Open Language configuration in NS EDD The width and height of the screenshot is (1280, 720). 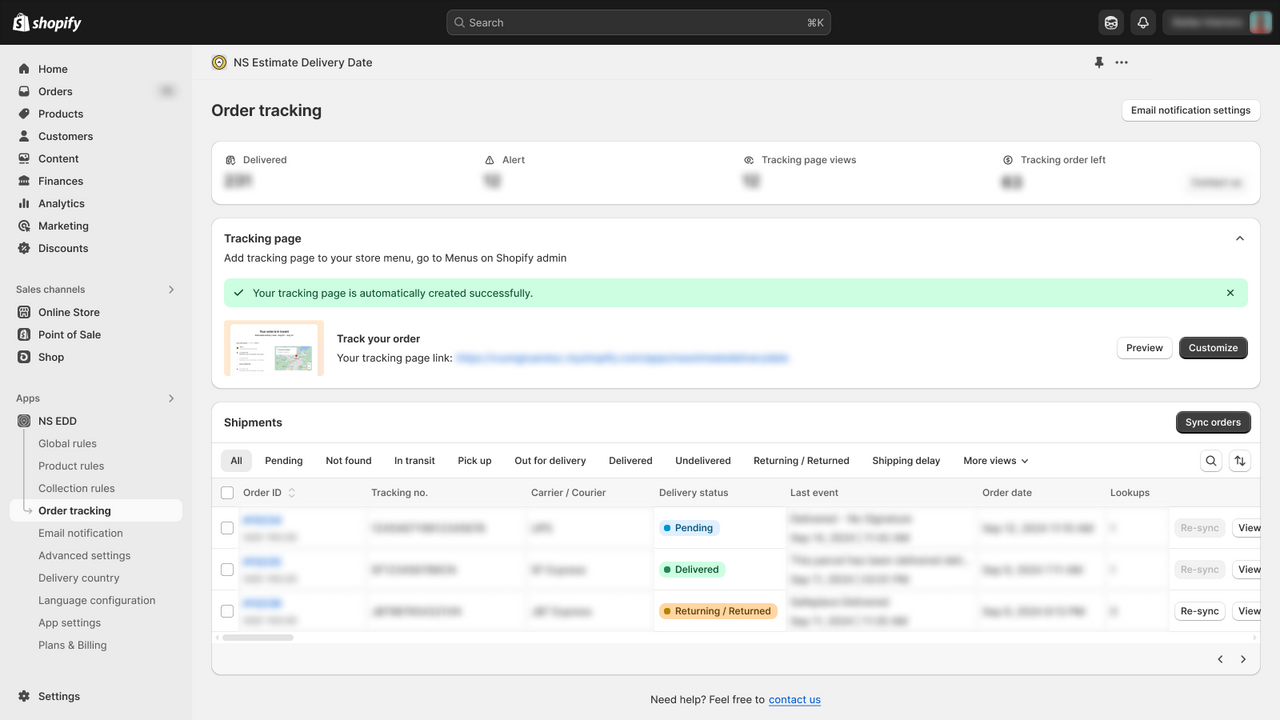coord(97,601)
